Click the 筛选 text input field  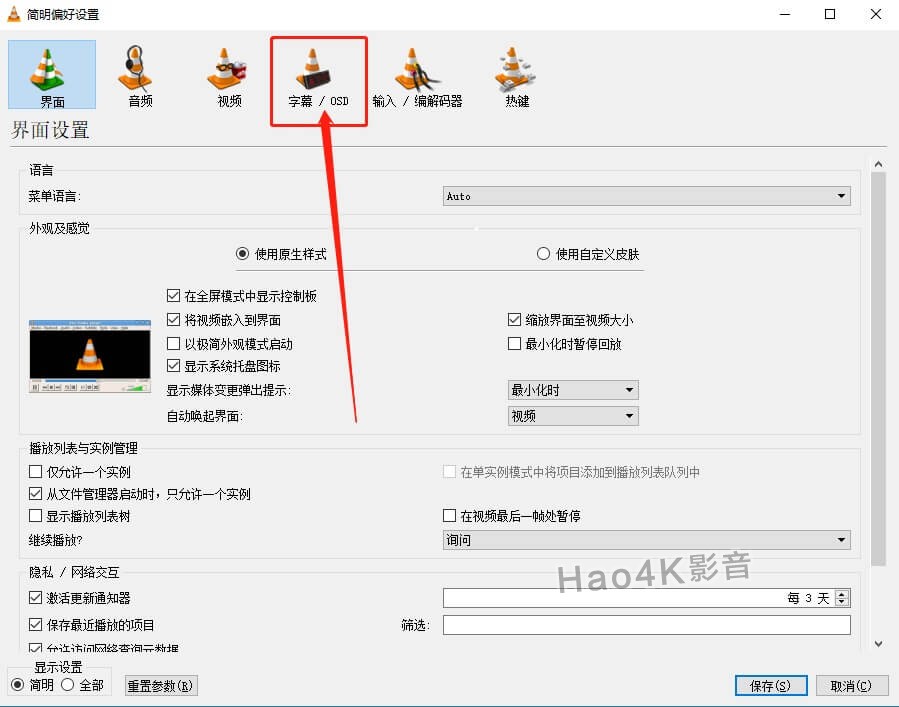tap(646, 625)
